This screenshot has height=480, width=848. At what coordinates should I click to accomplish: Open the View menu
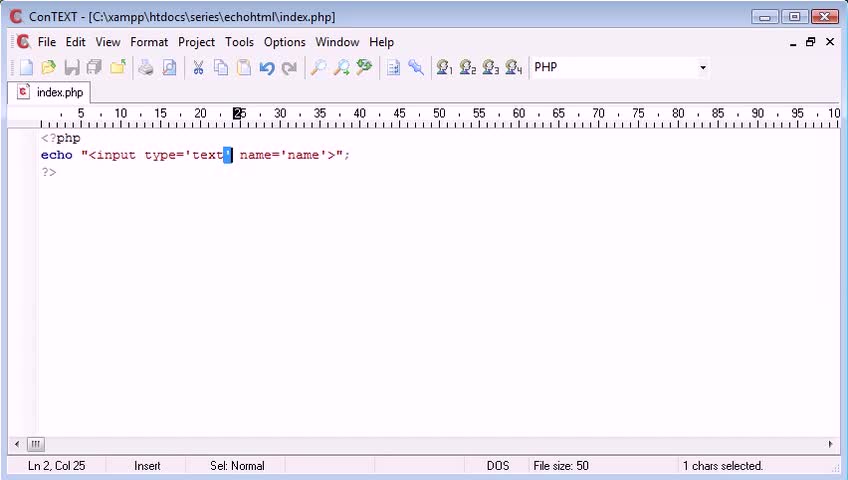pos(108,42)
